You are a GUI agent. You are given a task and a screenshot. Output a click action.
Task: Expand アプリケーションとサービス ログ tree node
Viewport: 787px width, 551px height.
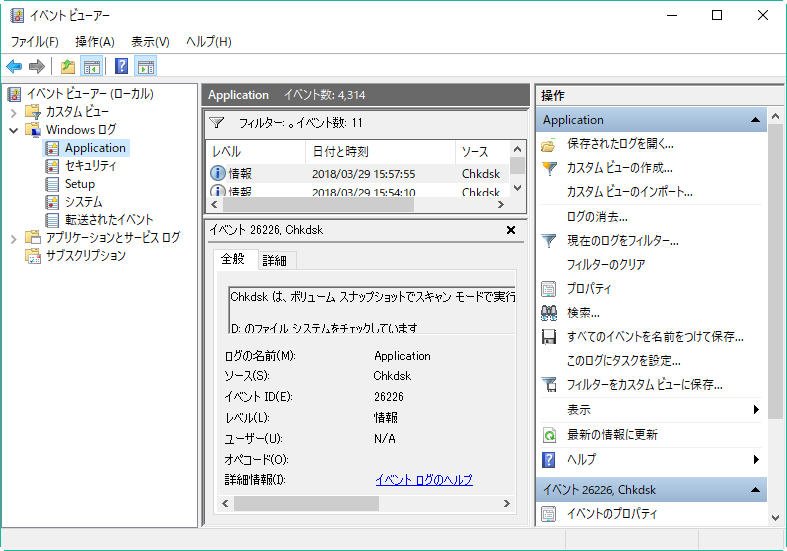pos(14,238)
